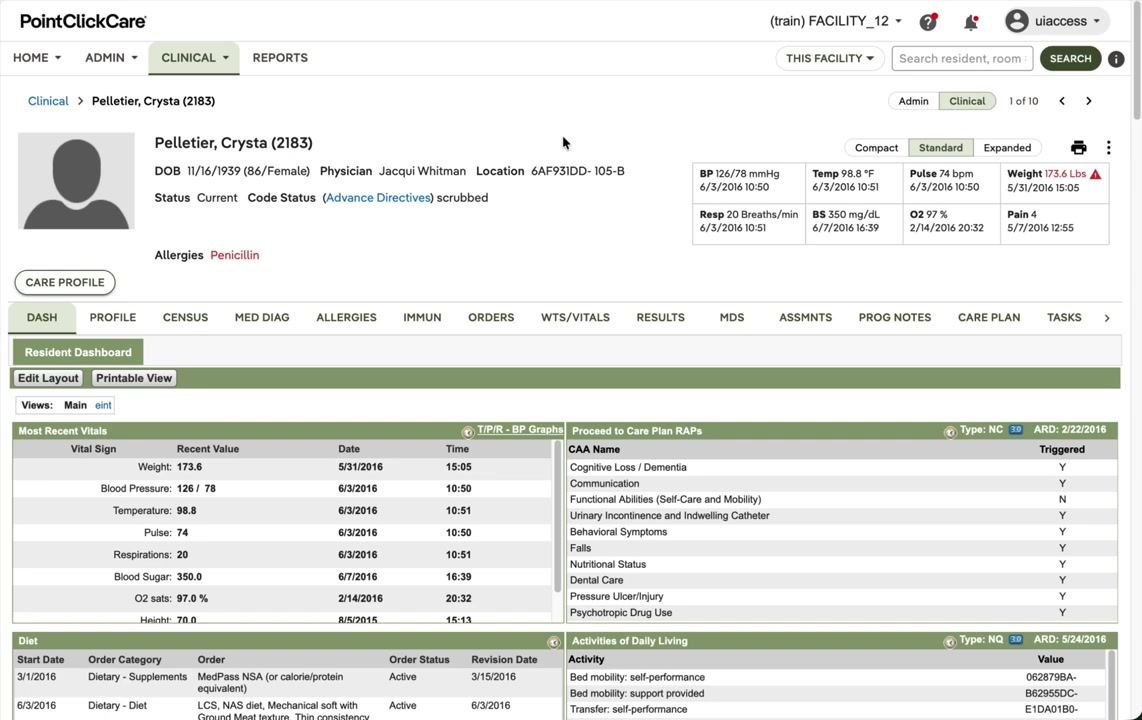Viewport: 1142px width, 720px height.
Task: Open the ASSMNTS tab
Action: click(x=806, y=318)
